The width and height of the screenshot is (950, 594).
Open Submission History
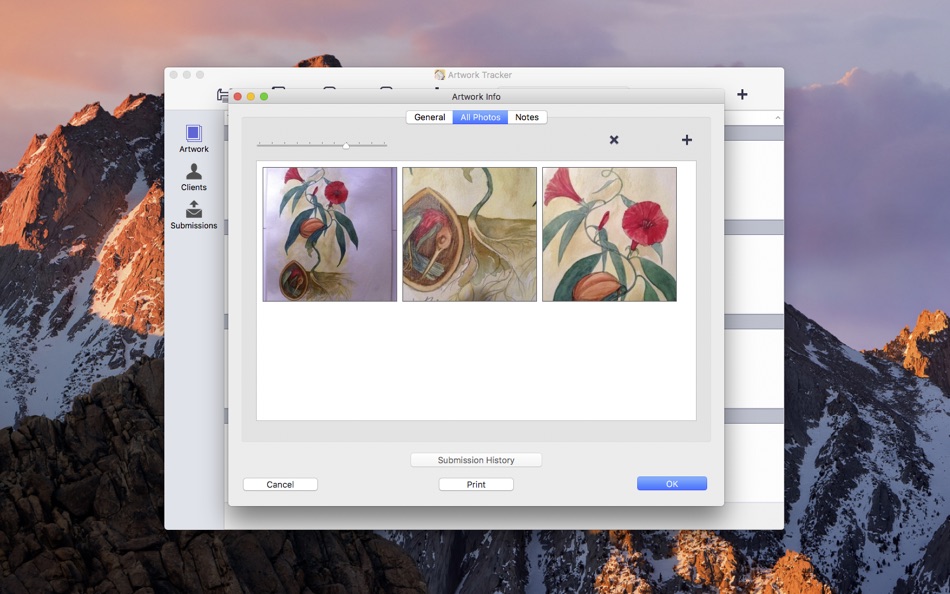coord(475,459)
